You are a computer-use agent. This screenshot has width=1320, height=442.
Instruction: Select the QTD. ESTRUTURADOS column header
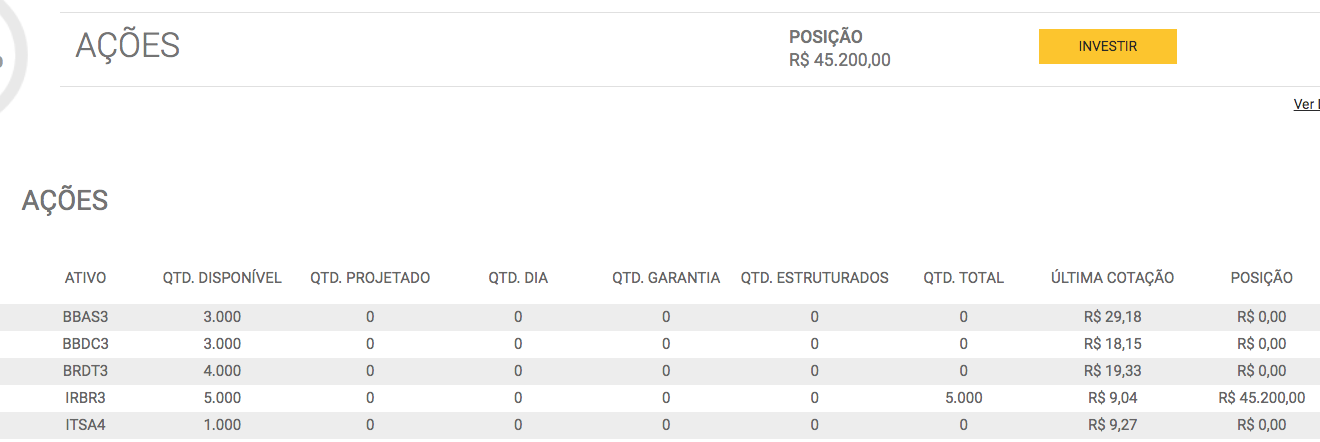[815, 278]
